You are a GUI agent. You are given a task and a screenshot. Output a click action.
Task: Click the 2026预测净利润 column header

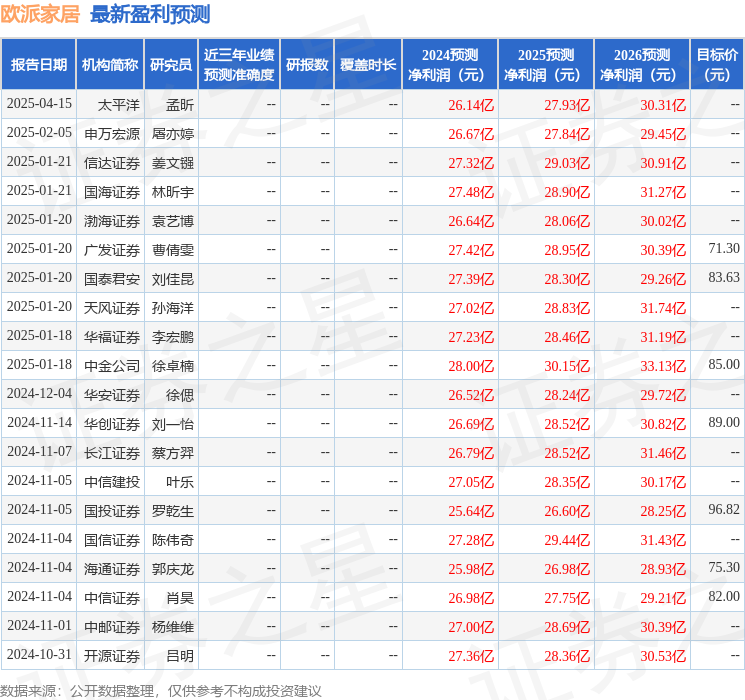(642, 65)
